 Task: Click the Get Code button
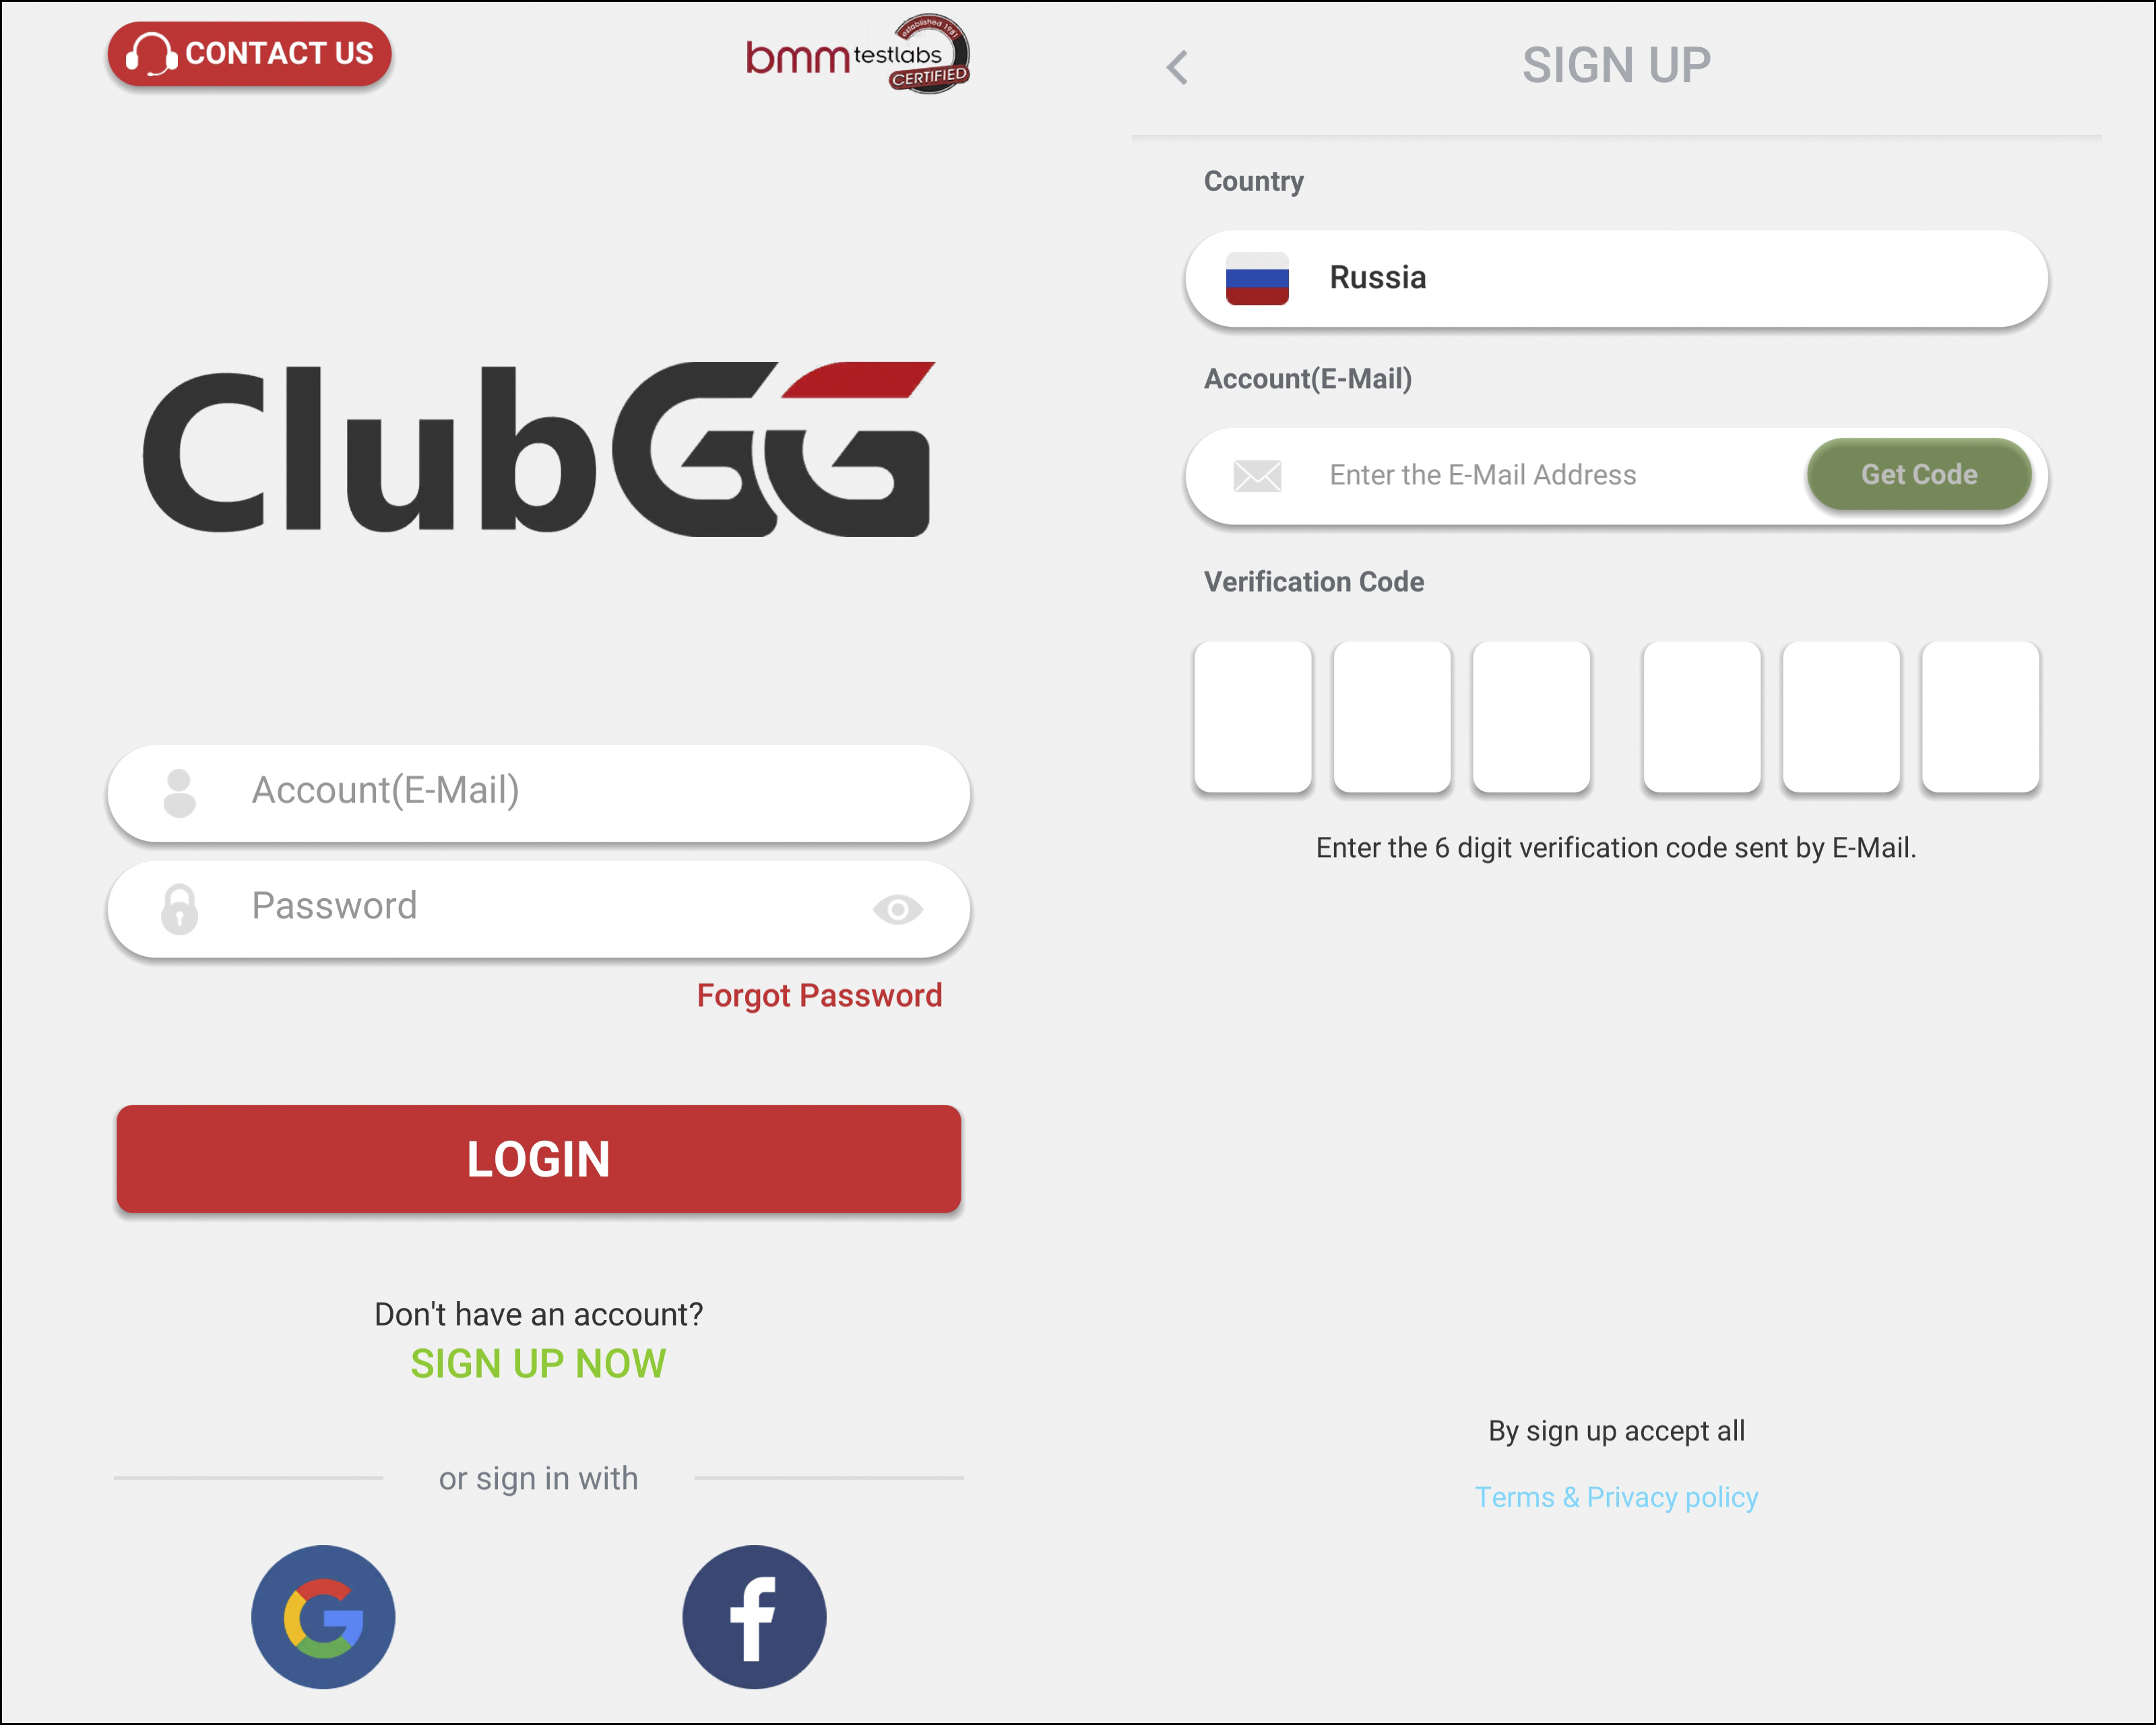pyautogui.click(x=1919, y=474)
